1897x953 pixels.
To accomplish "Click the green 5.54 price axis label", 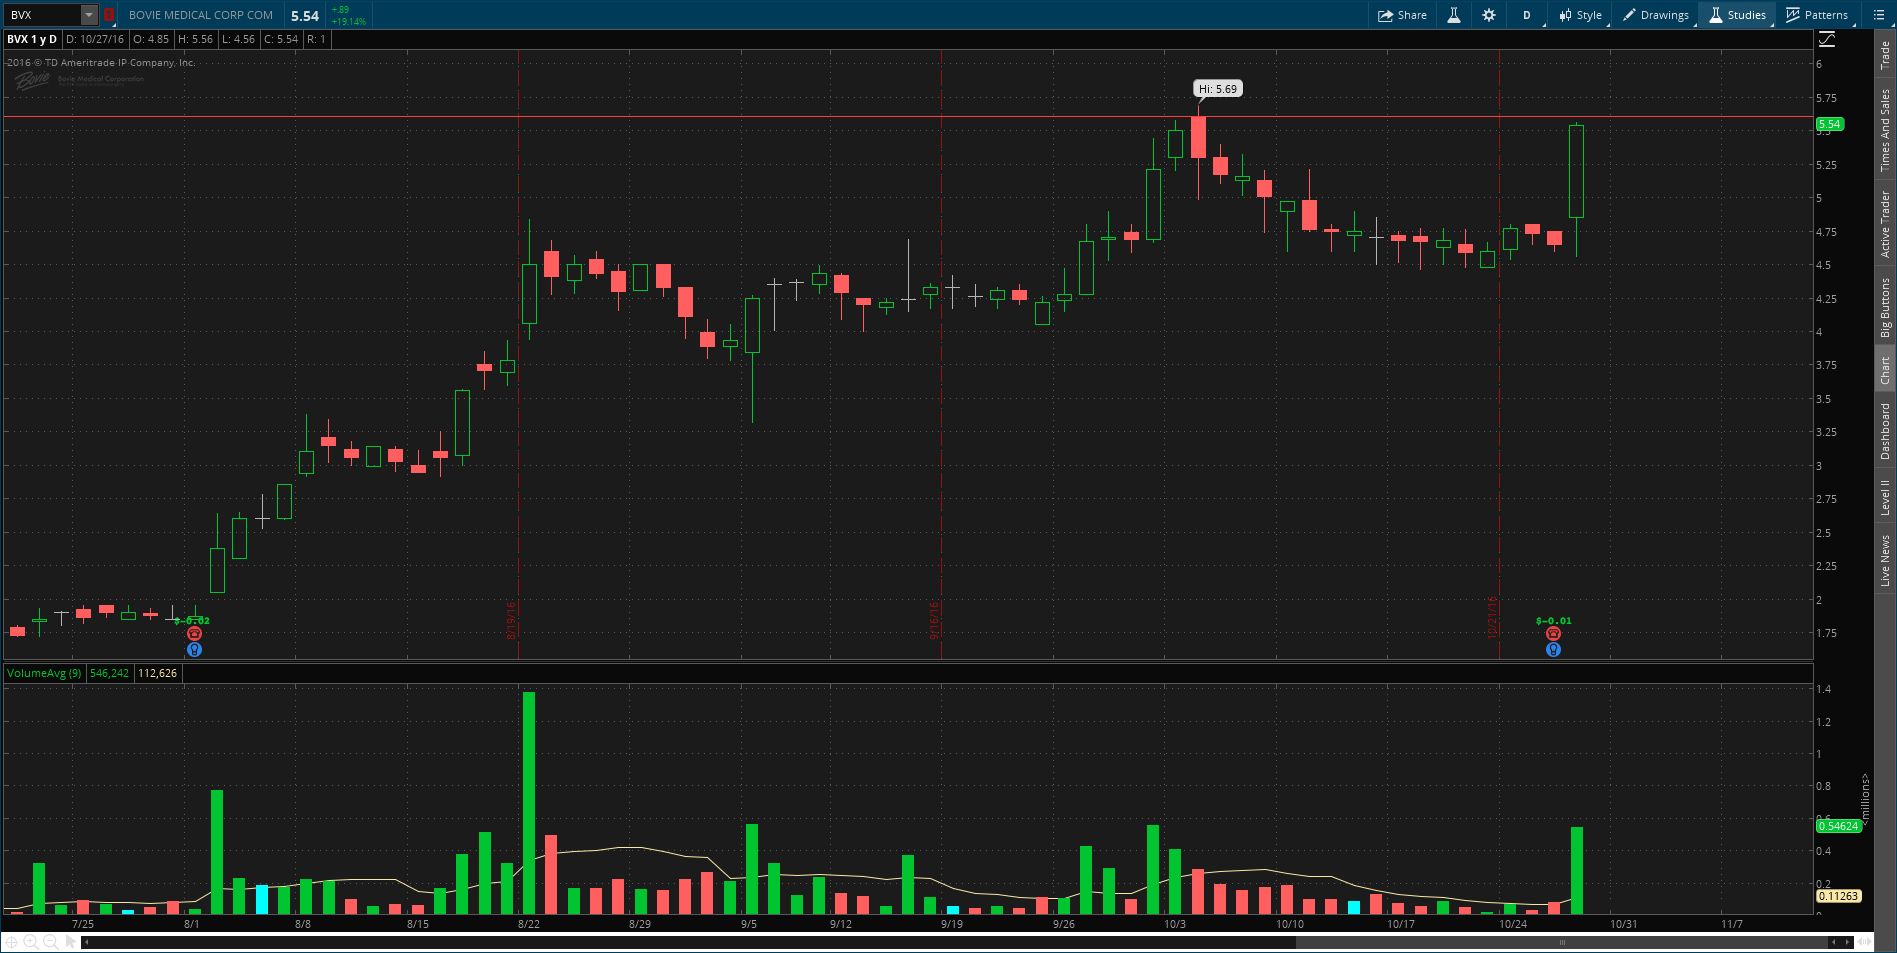I will [1829, 124].
